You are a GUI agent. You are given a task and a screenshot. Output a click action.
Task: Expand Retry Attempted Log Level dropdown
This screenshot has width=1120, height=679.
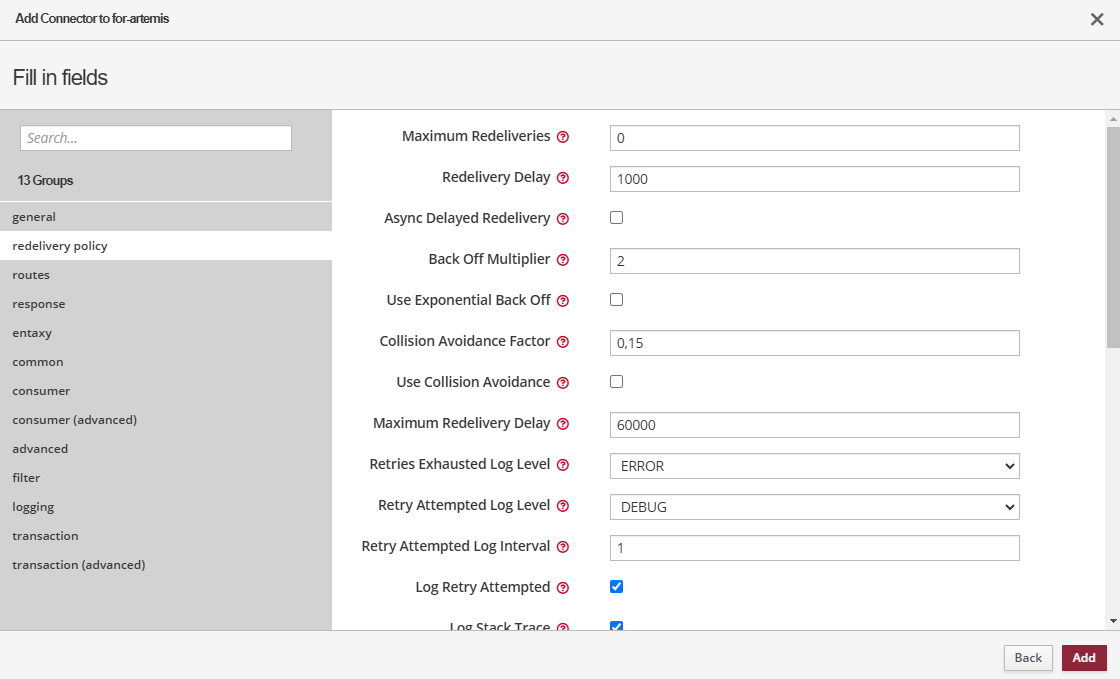(814, 507)
